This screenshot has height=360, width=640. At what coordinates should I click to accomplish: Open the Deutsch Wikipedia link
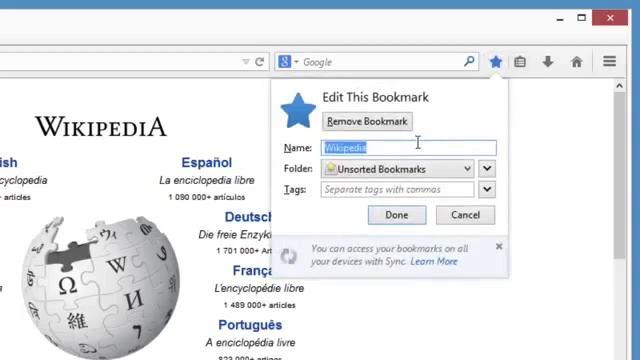point(248,217)
